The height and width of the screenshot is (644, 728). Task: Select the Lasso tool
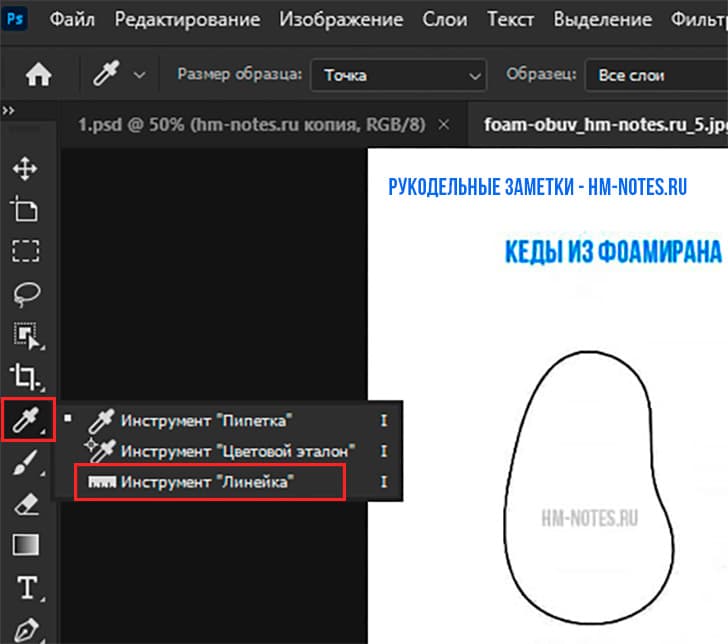click(x=24, y=292)
